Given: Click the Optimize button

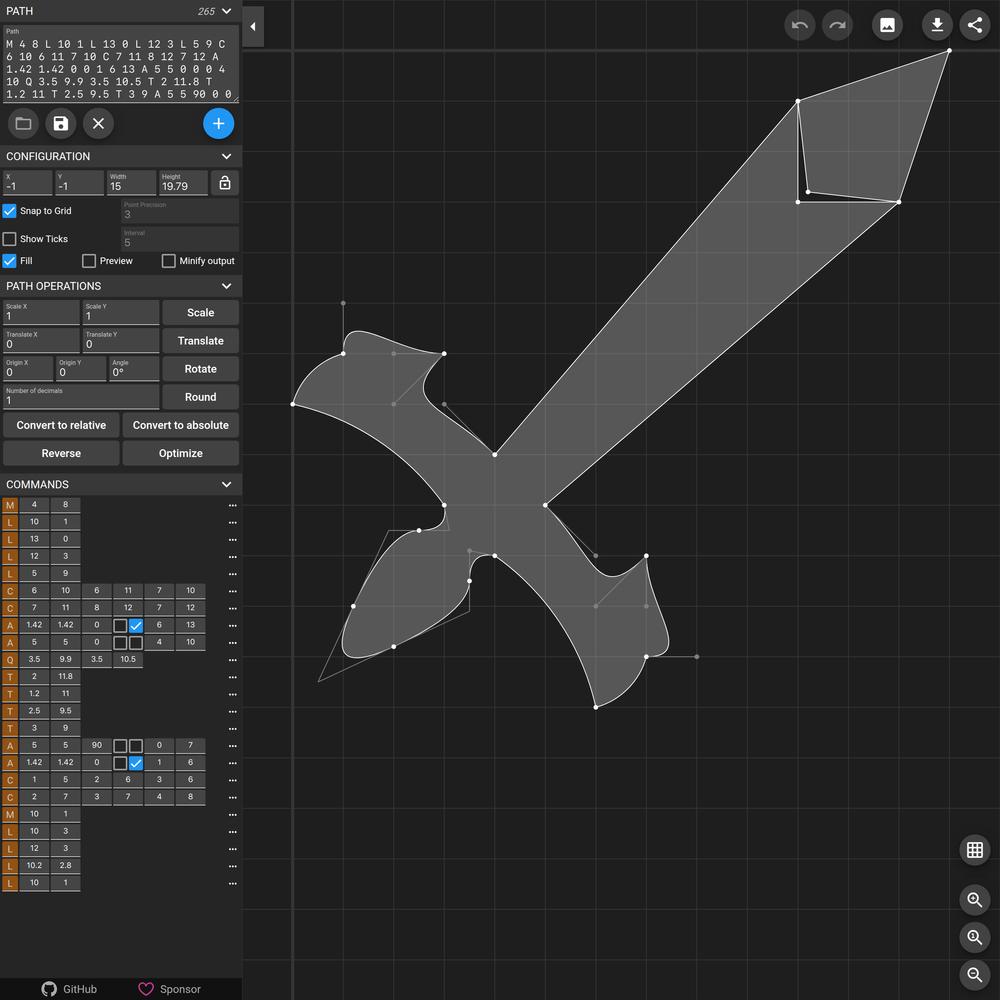Looking at the screenshot, I should coord(181,453).
